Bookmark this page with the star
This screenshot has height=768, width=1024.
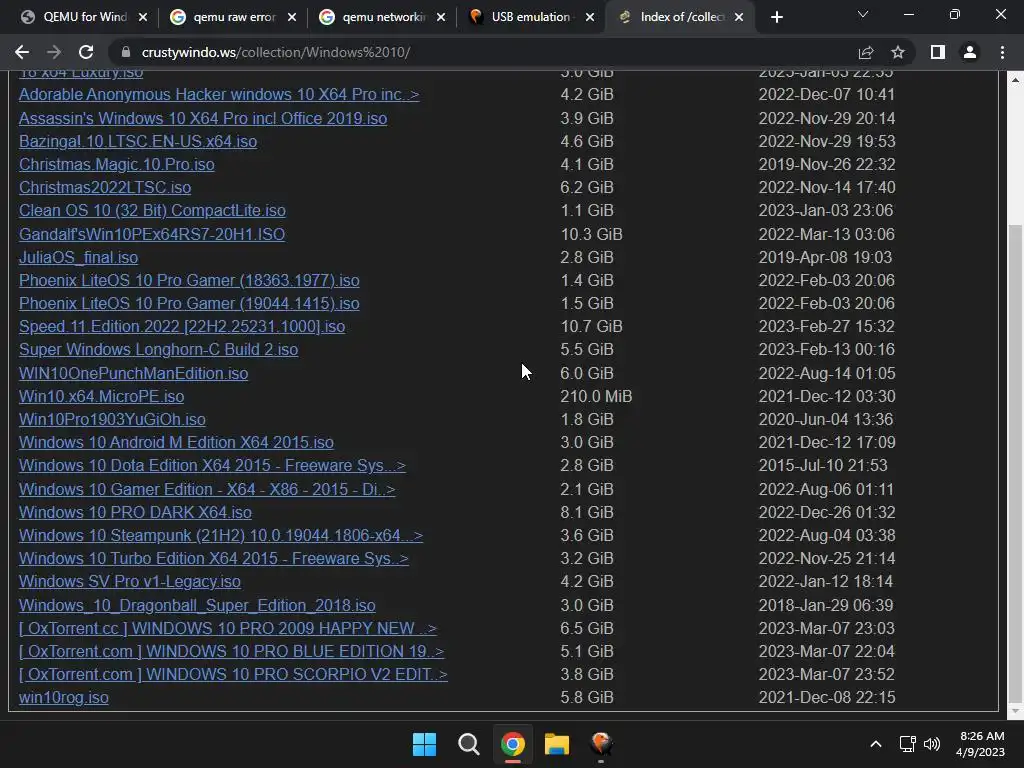(898, 52)
